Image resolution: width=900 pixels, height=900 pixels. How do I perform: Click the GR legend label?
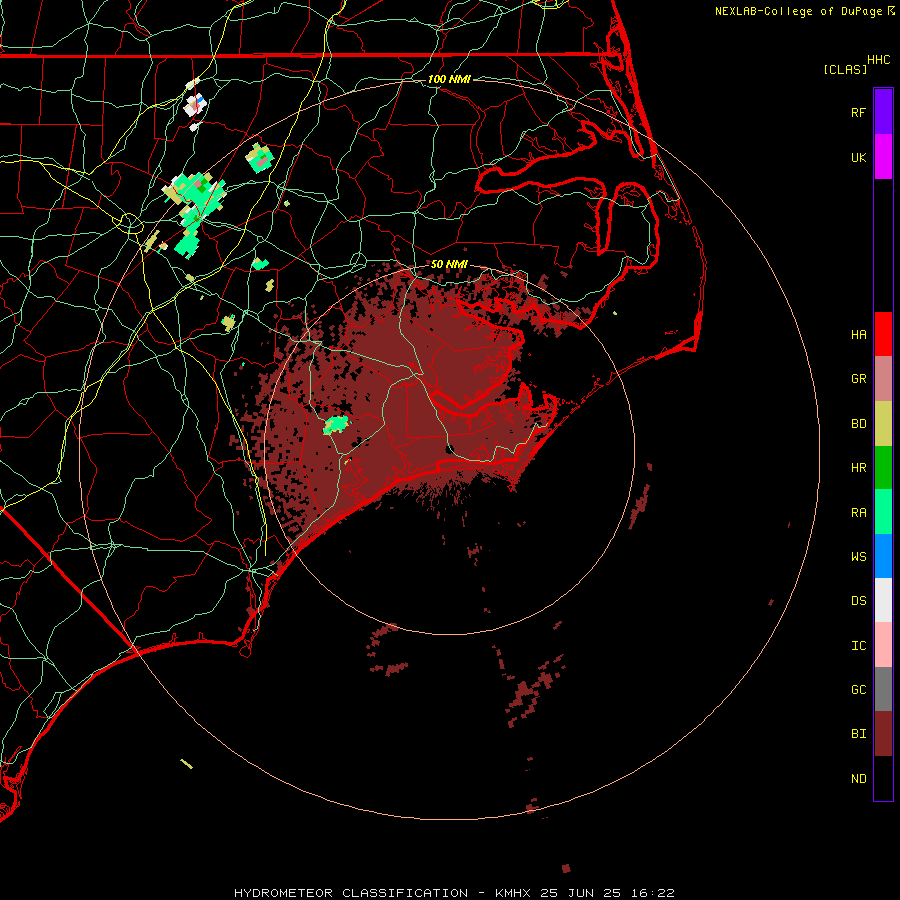[858, 379]
